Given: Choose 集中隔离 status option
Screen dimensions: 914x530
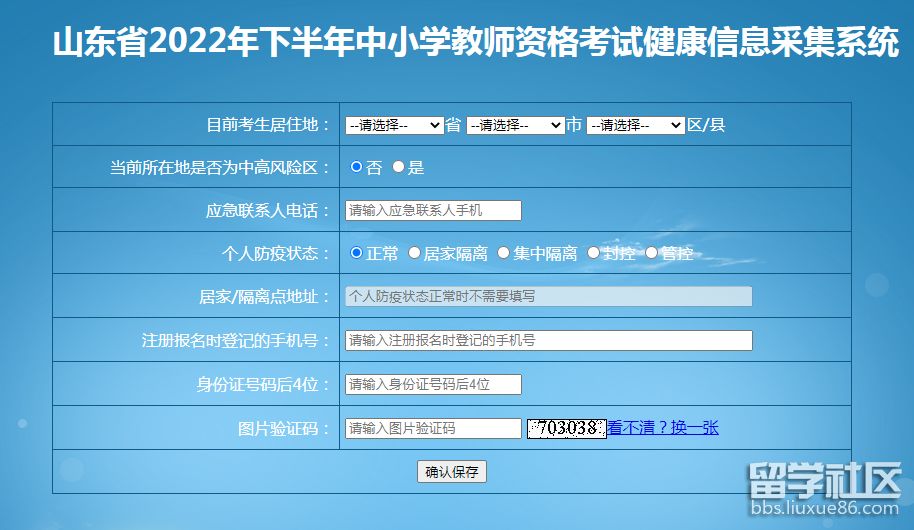Looking at the screenshot, I should click(504, 253).
